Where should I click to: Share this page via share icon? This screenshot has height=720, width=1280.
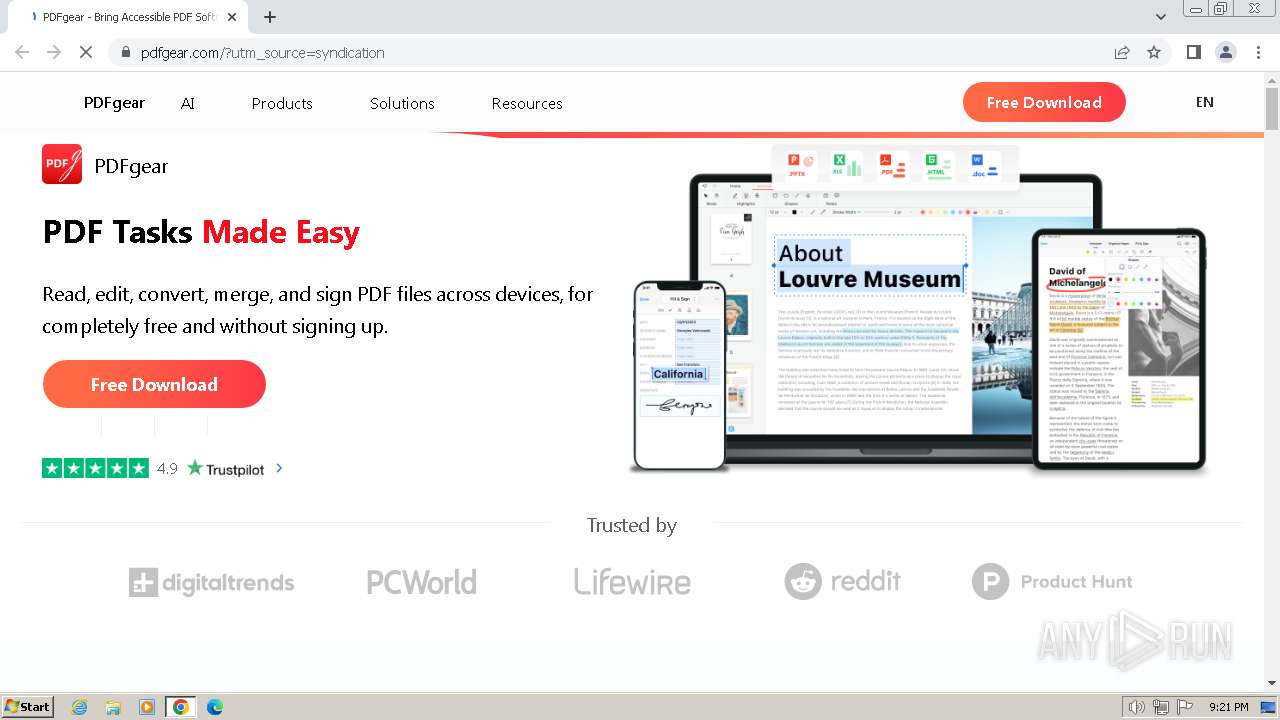(x=1122, y=52)
